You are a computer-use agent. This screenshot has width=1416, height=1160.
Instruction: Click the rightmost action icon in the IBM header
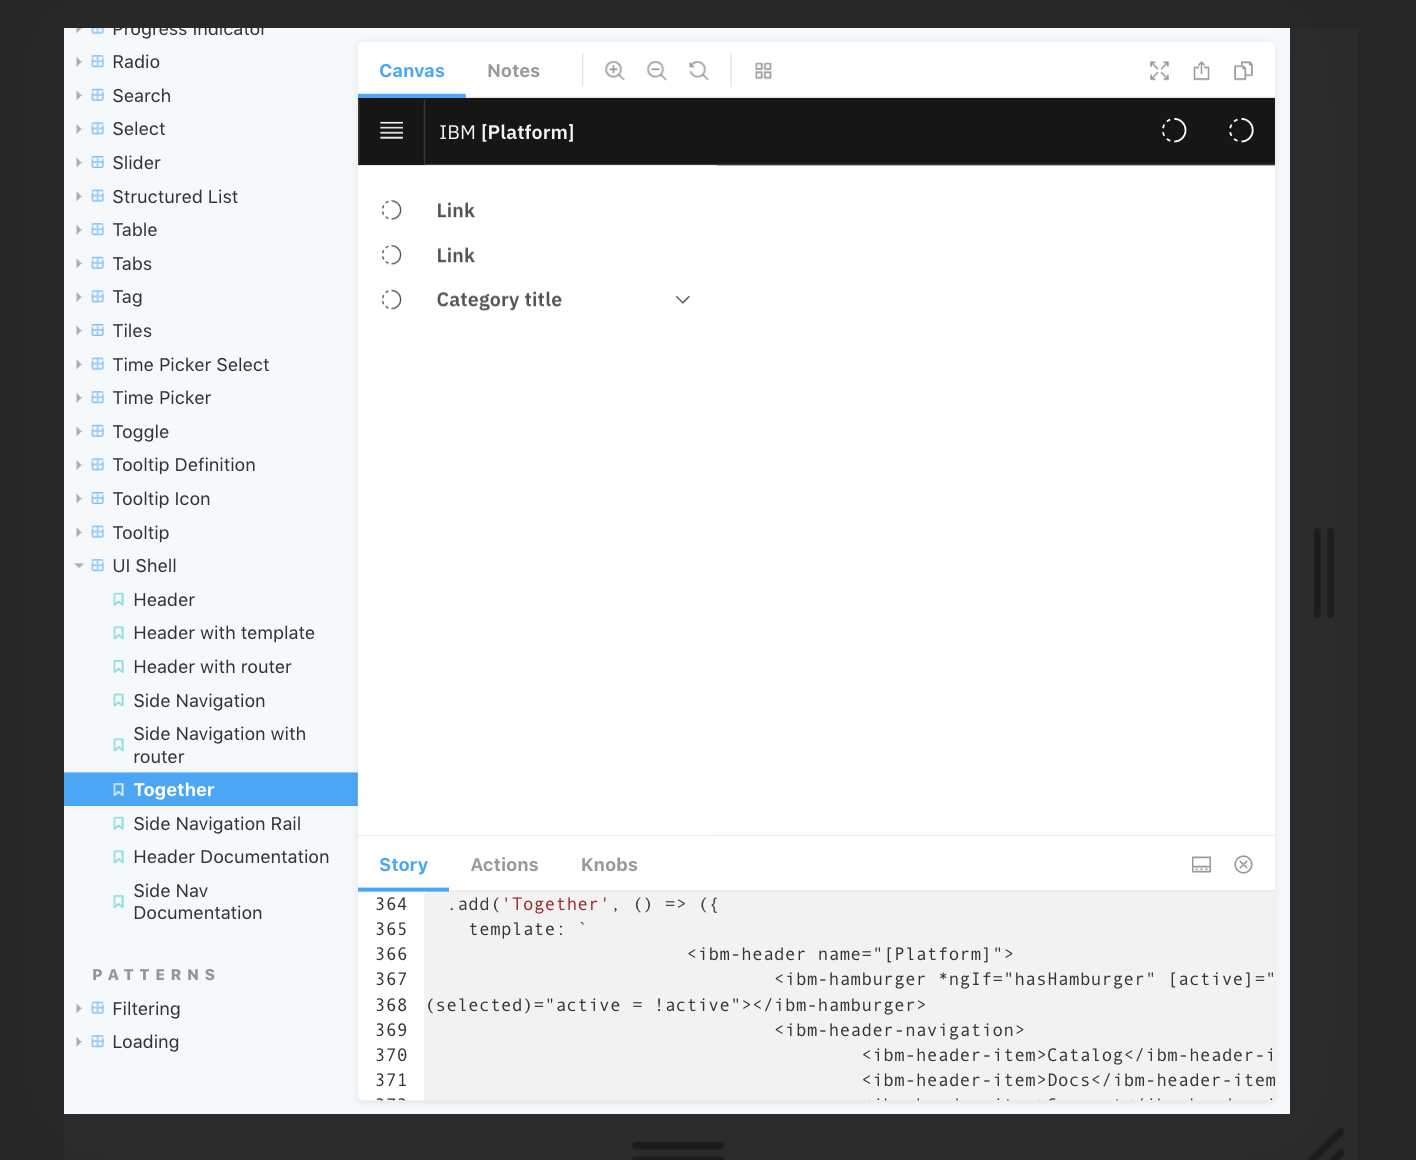point(1241,130)
